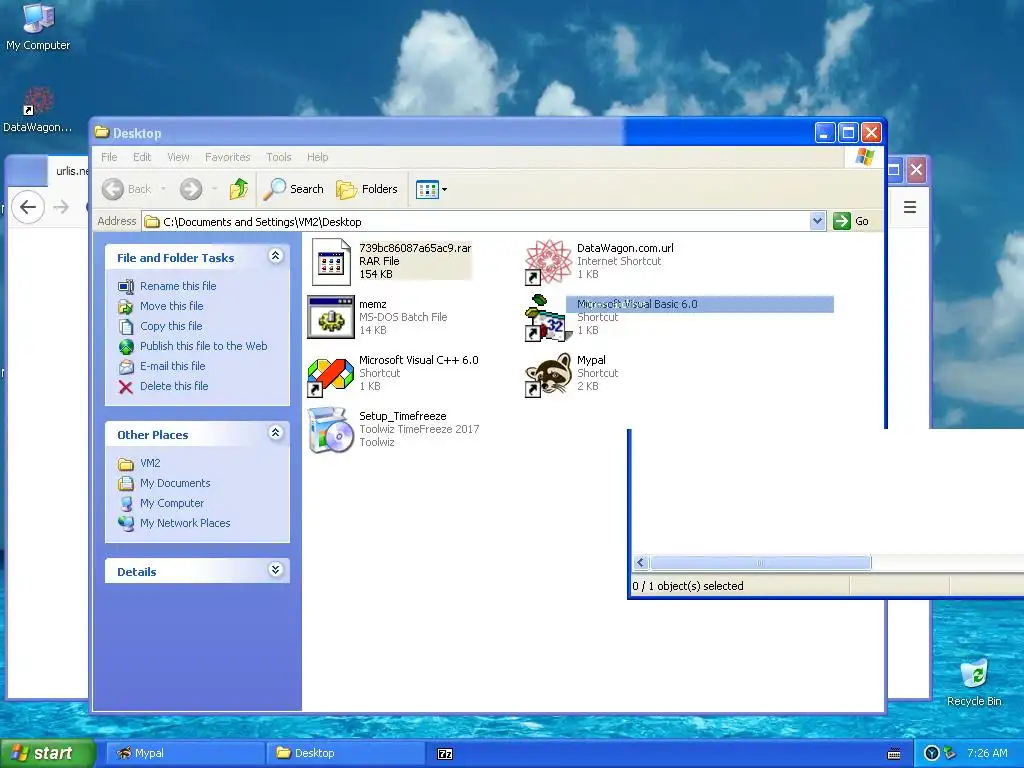Open Search in the Explorer toolbar
This screenshot has height=768, width=1024.
293,189
